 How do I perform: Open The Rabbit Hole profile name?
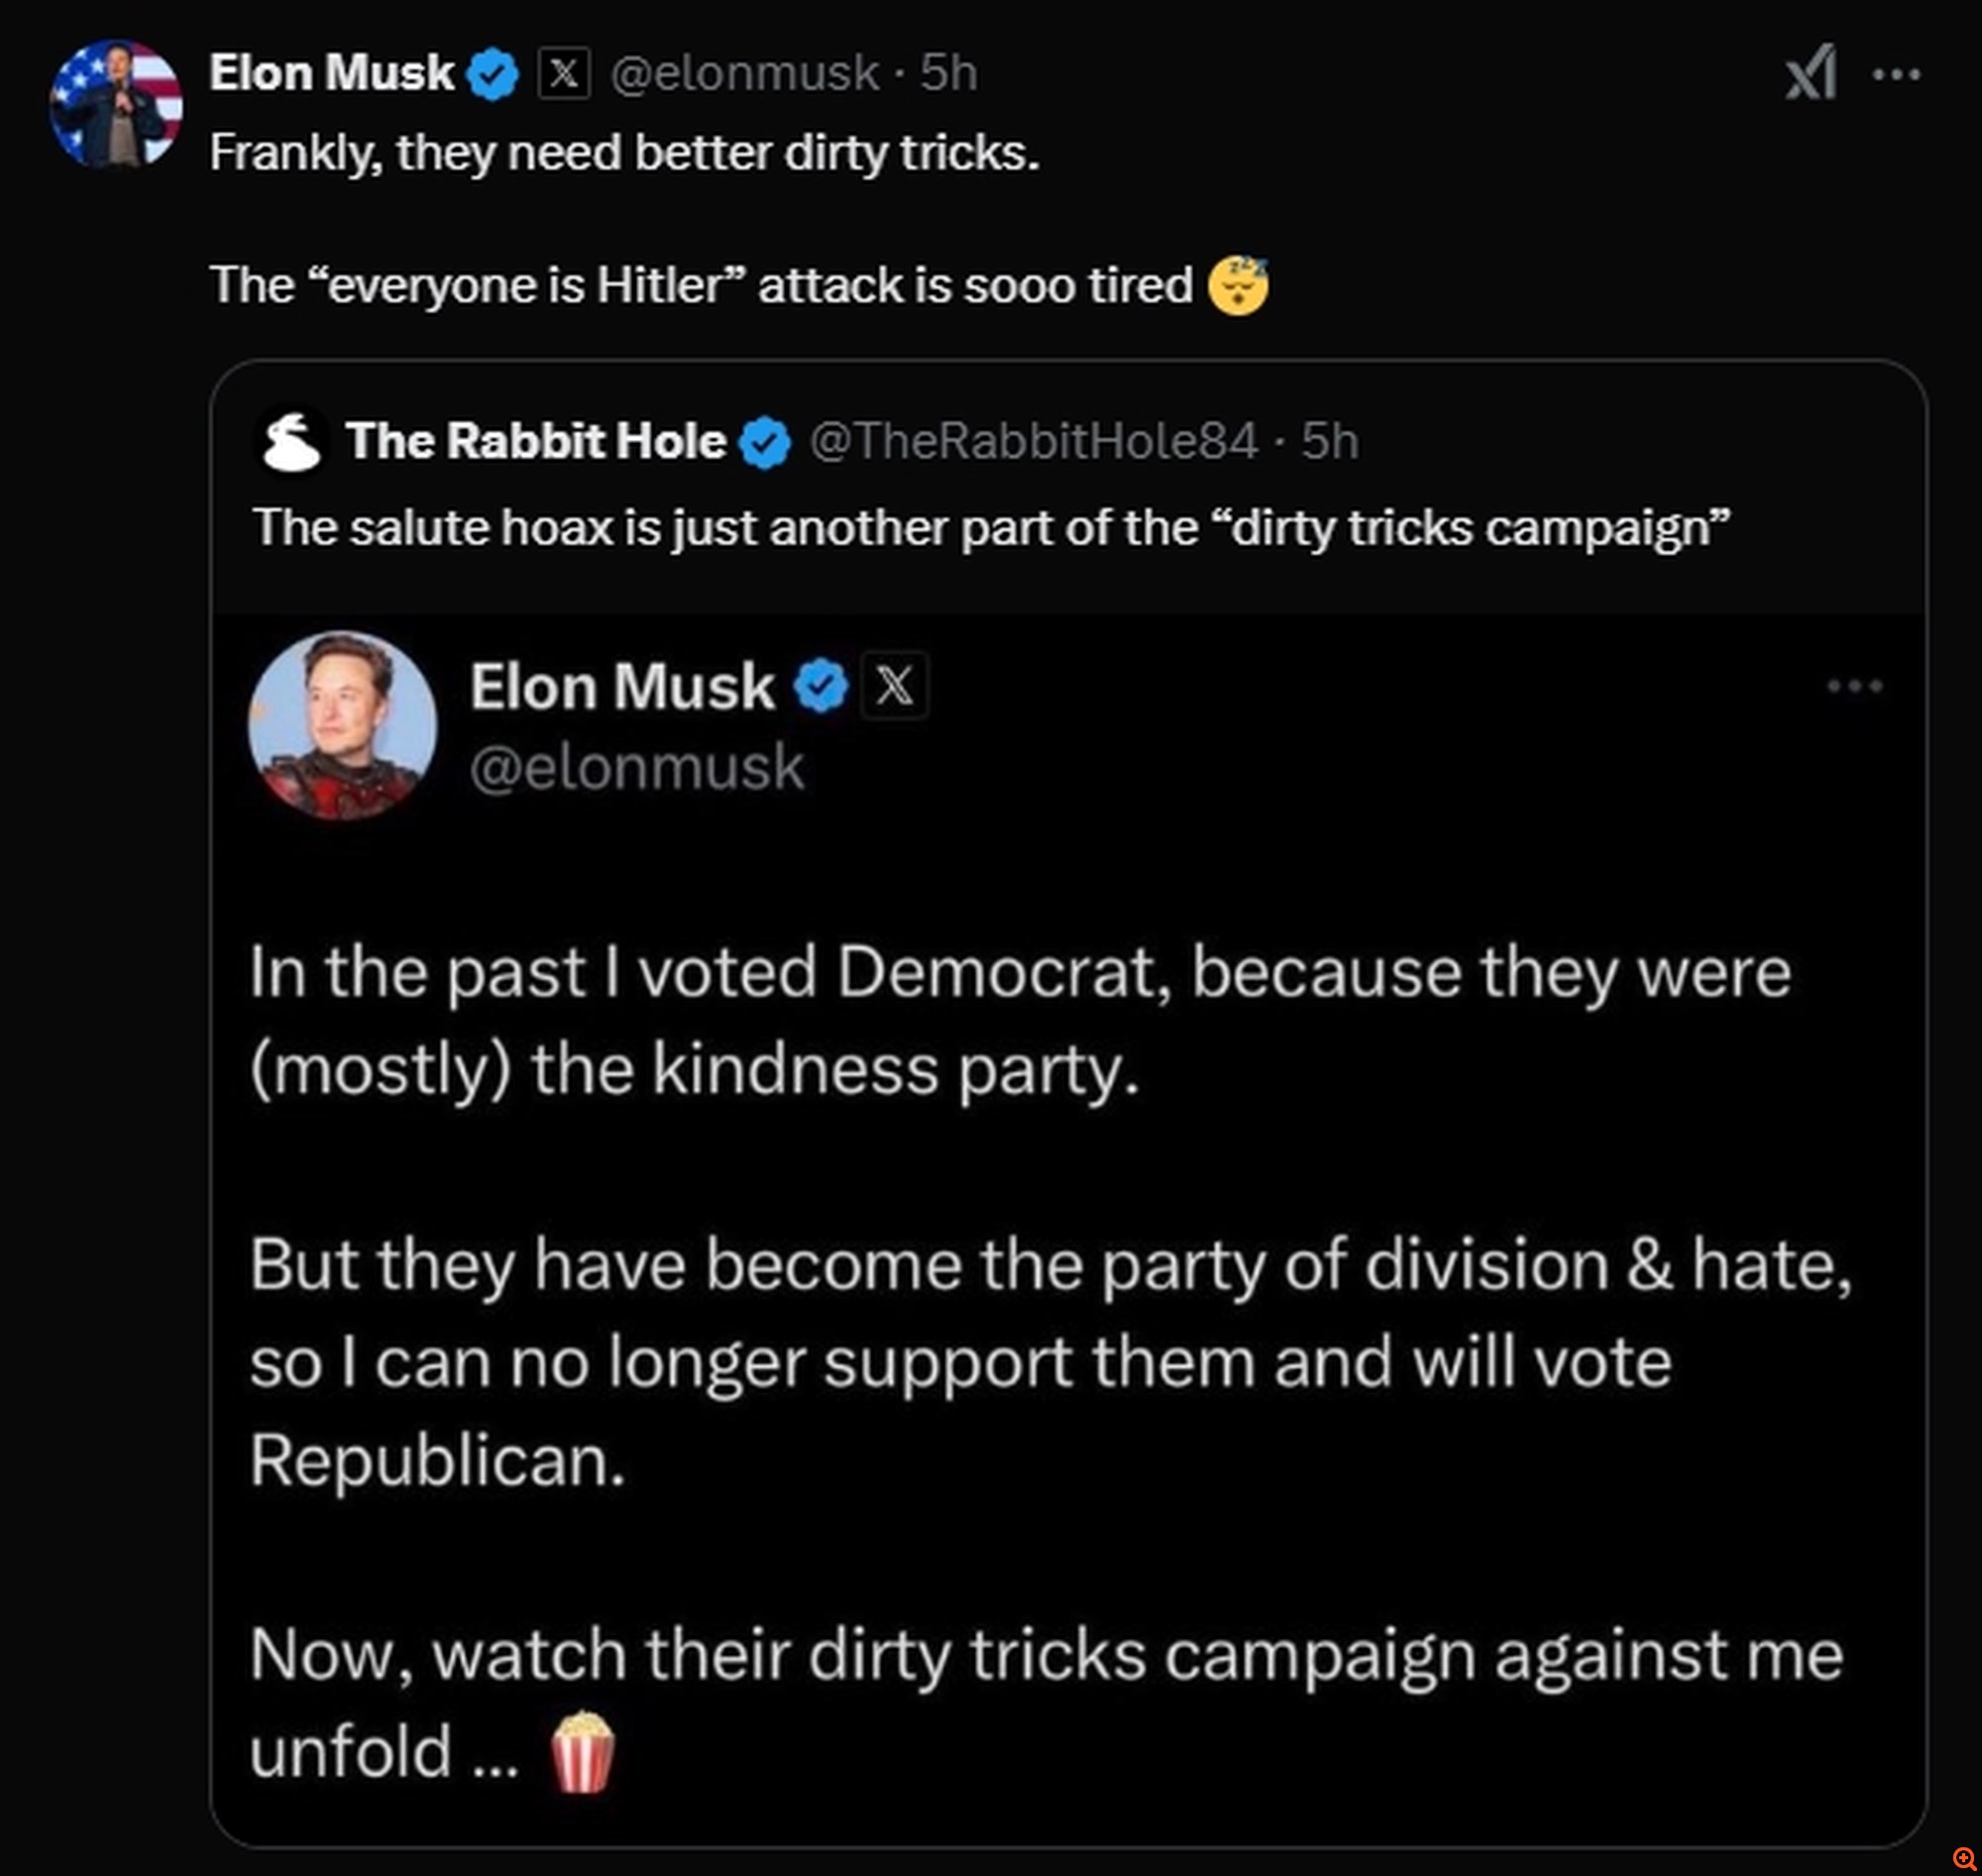536,441
